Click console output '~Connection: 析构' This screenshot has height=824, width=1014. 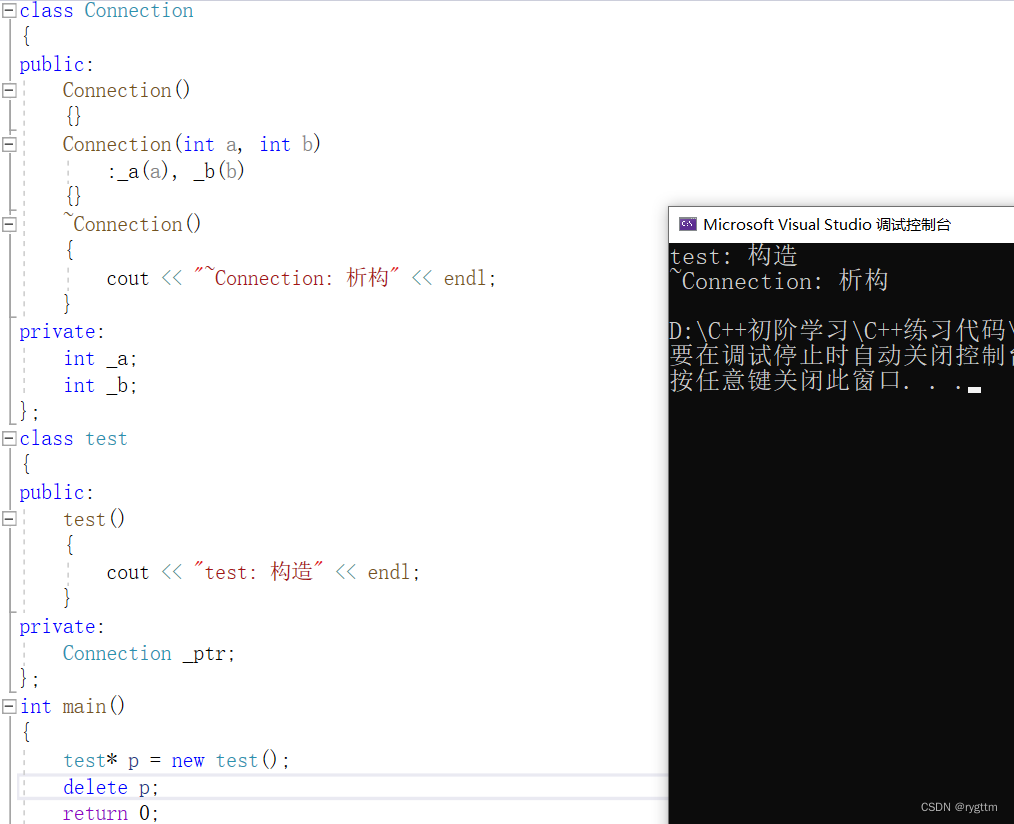coord(779,281)
